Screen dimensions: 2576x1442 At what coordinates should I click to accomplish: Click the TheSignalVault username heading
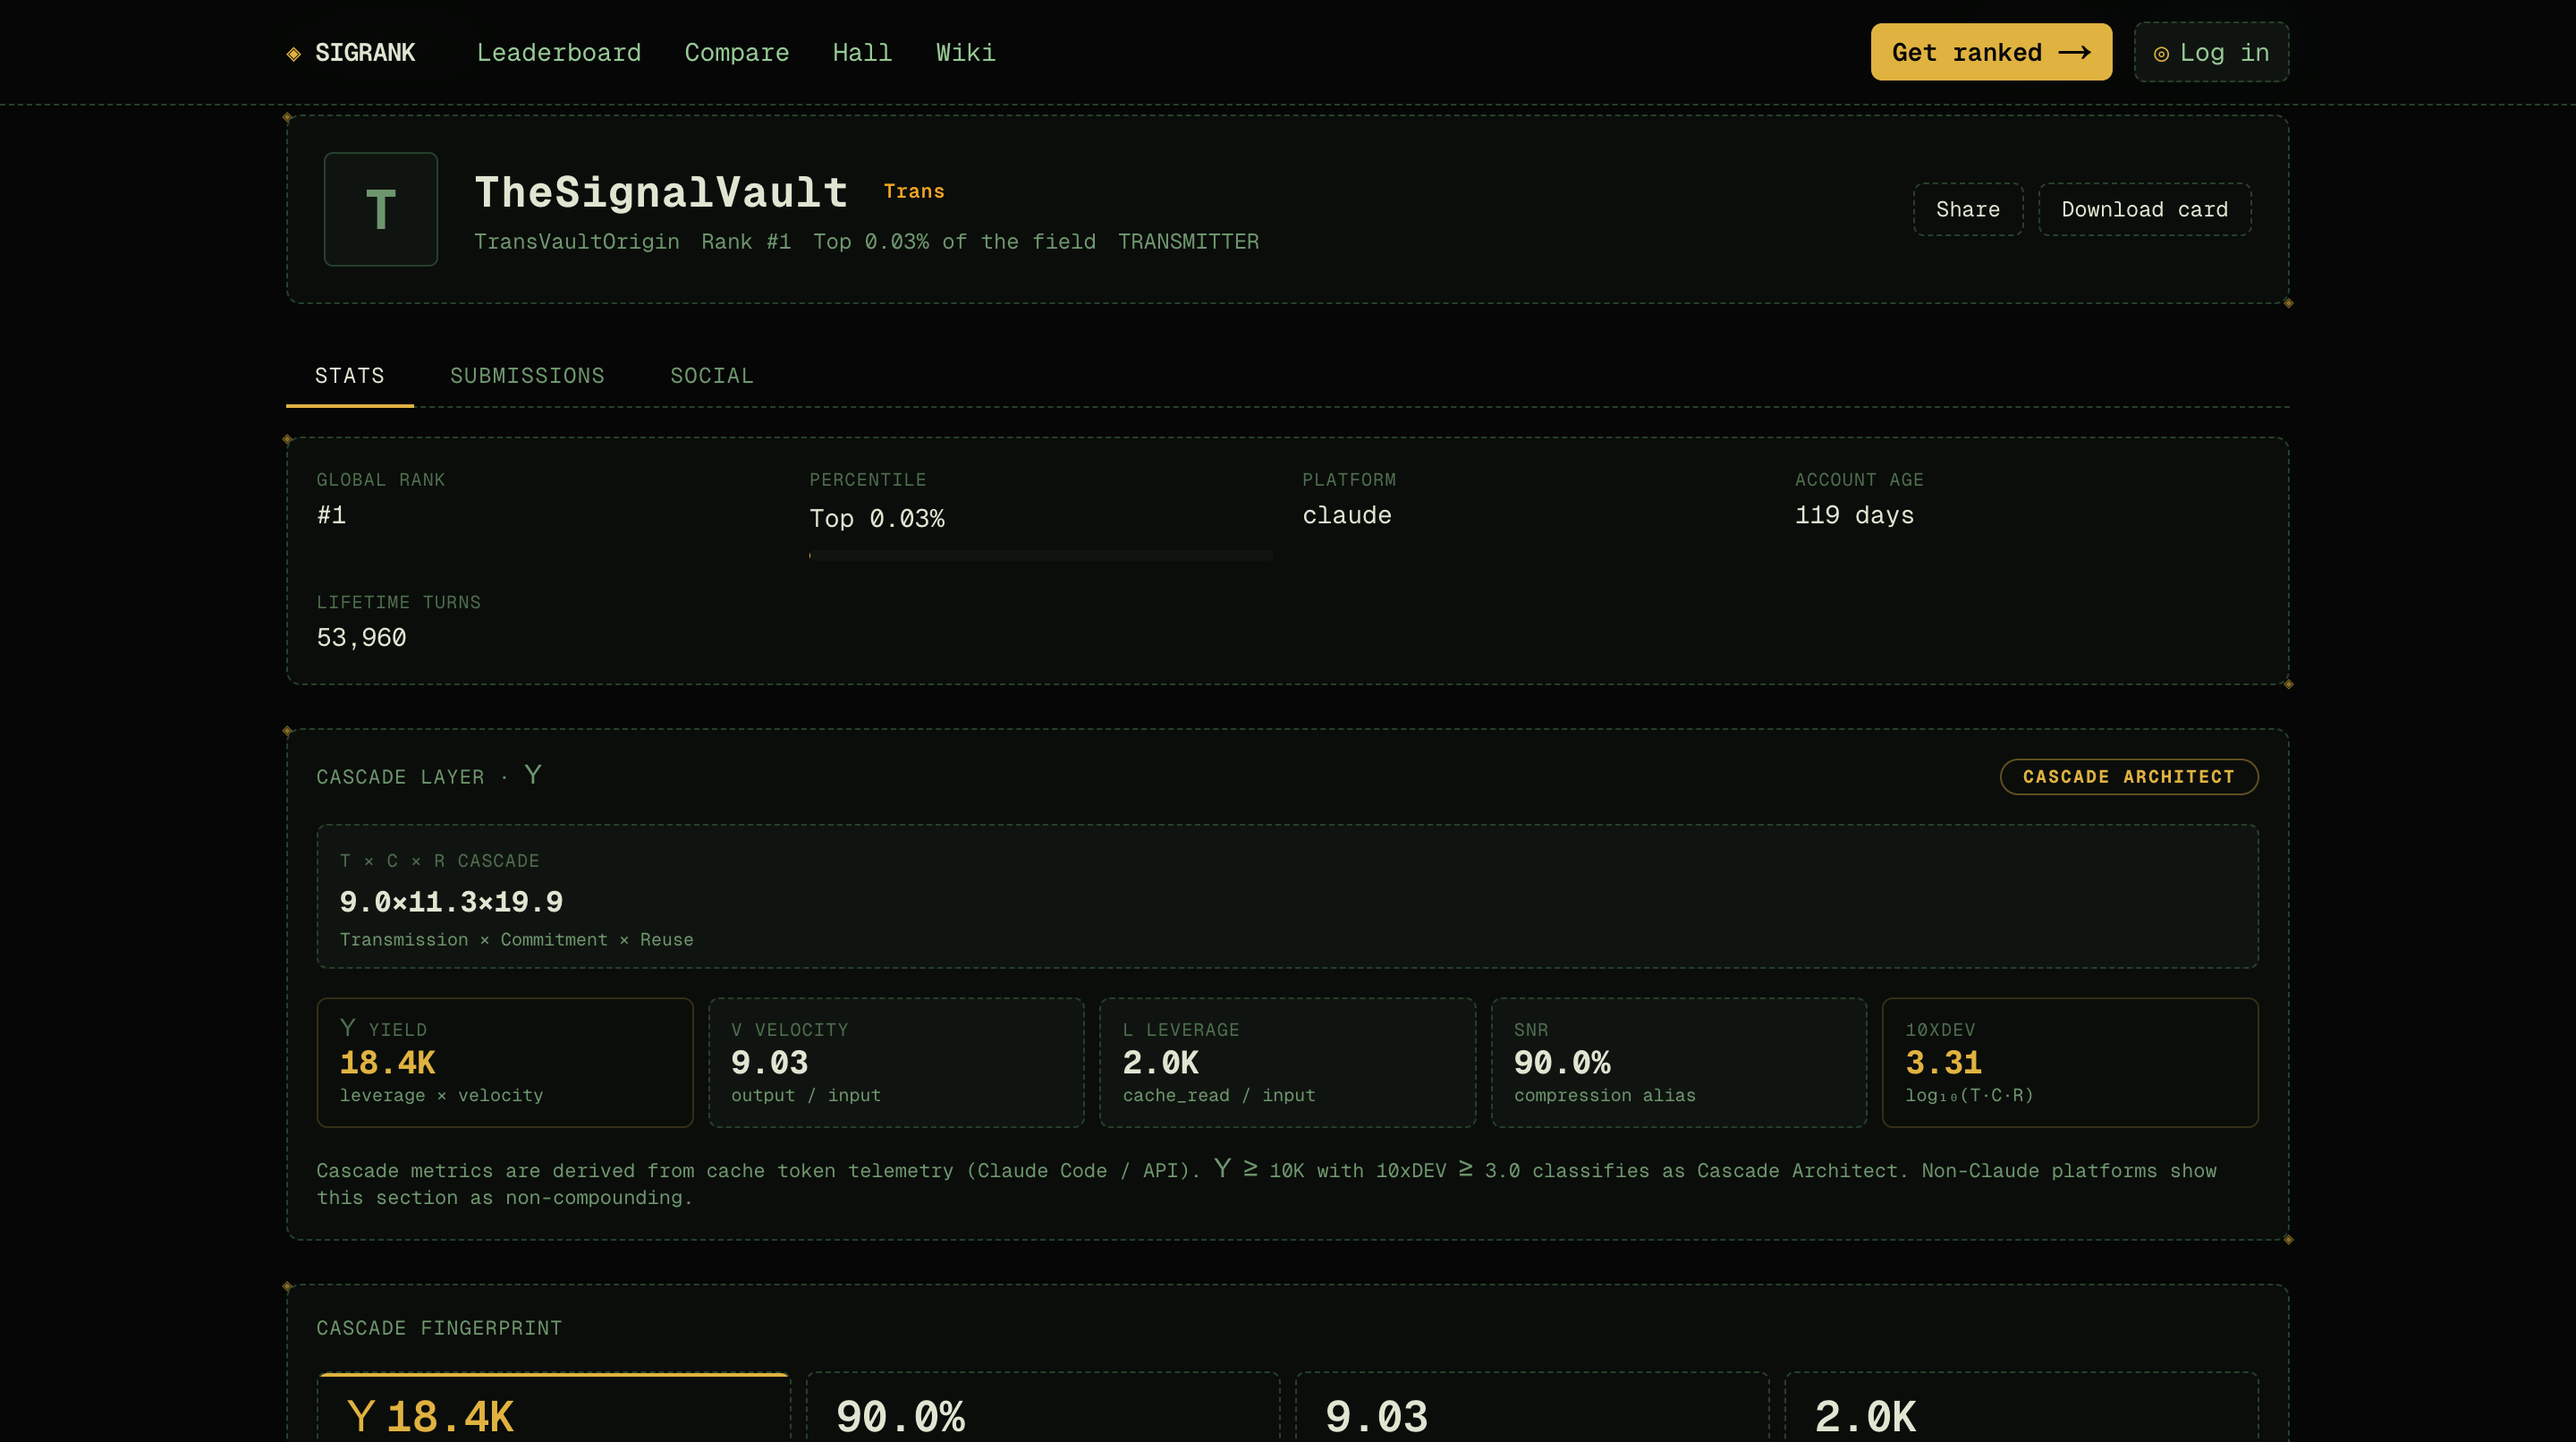click(661, 192)
